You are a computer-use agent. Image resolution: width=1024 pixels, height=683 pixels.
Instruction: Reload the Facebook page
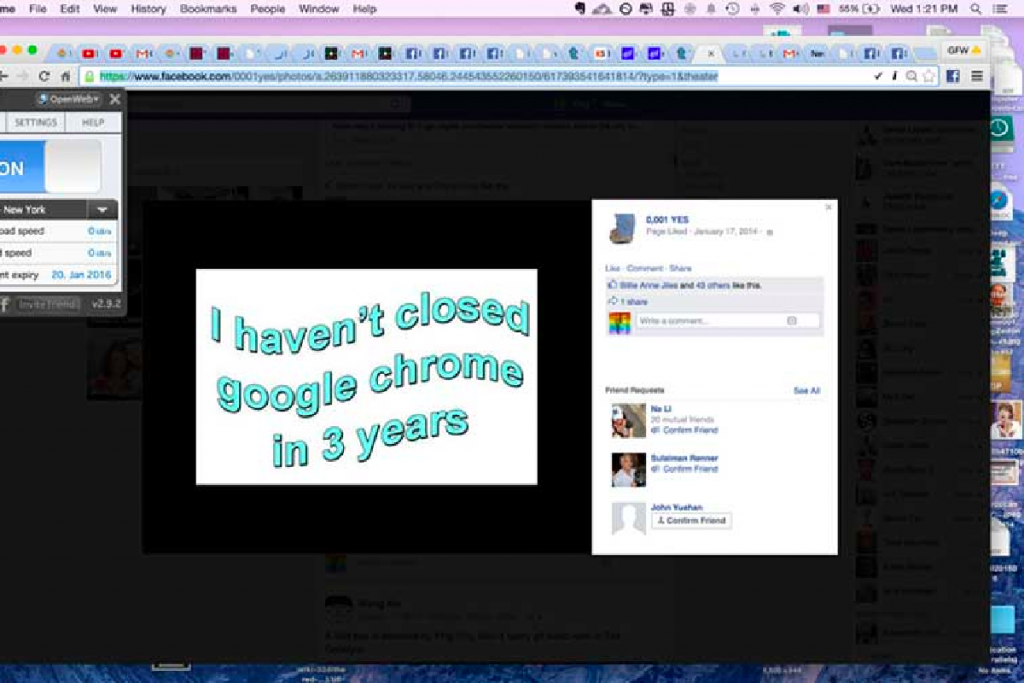44,76
